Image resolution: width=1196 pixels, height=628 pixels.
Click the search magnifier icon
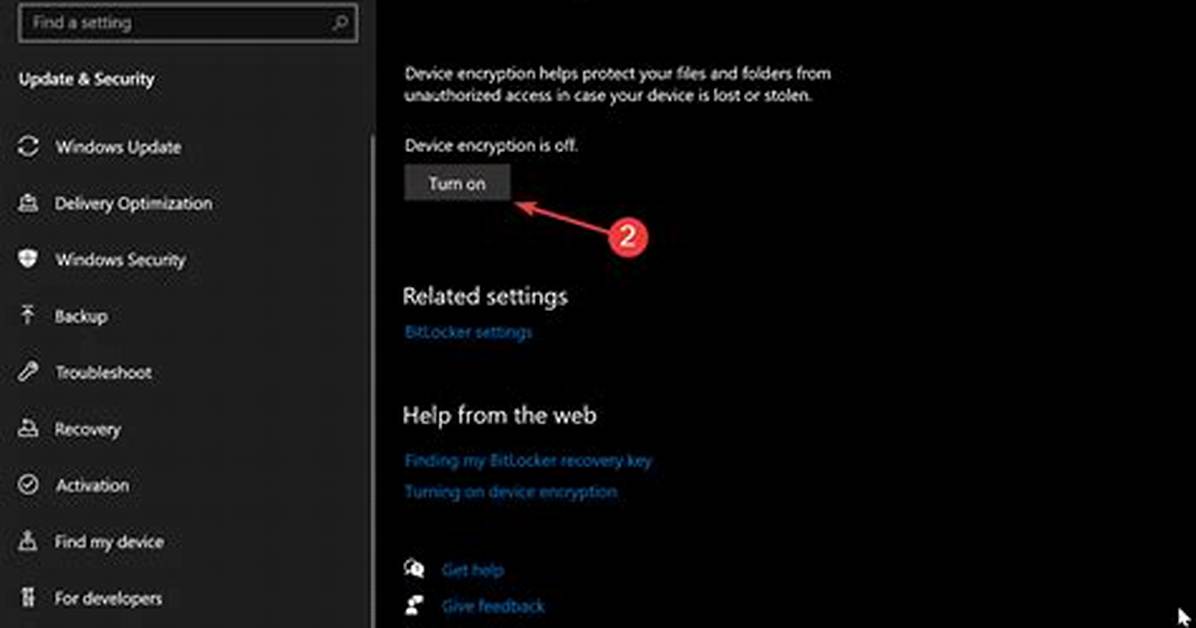point(340,23)
